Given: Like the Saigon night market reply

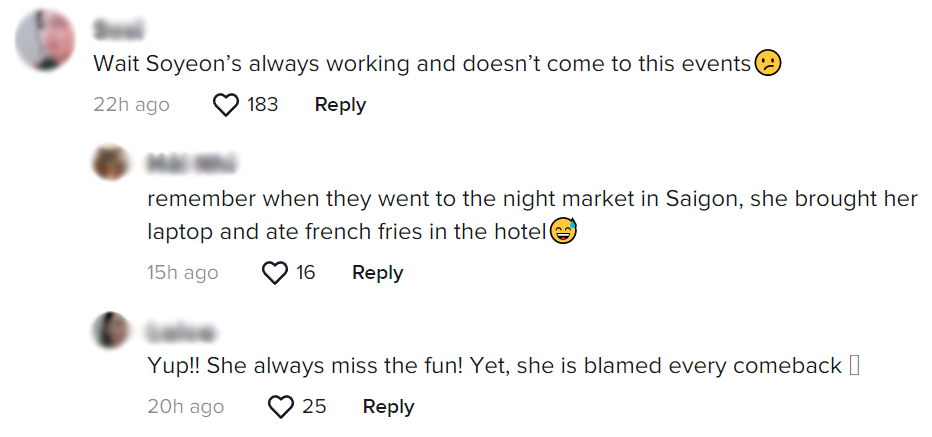Looking at the screenshot, I should coord(275,273).
